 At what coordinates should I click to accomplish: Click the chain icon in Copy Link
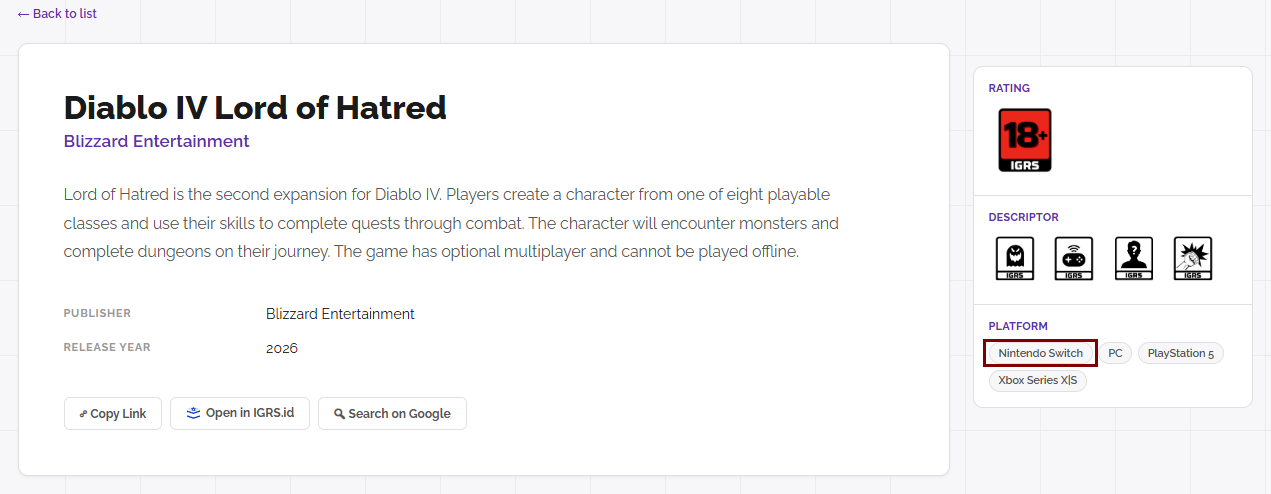point(83,414)
